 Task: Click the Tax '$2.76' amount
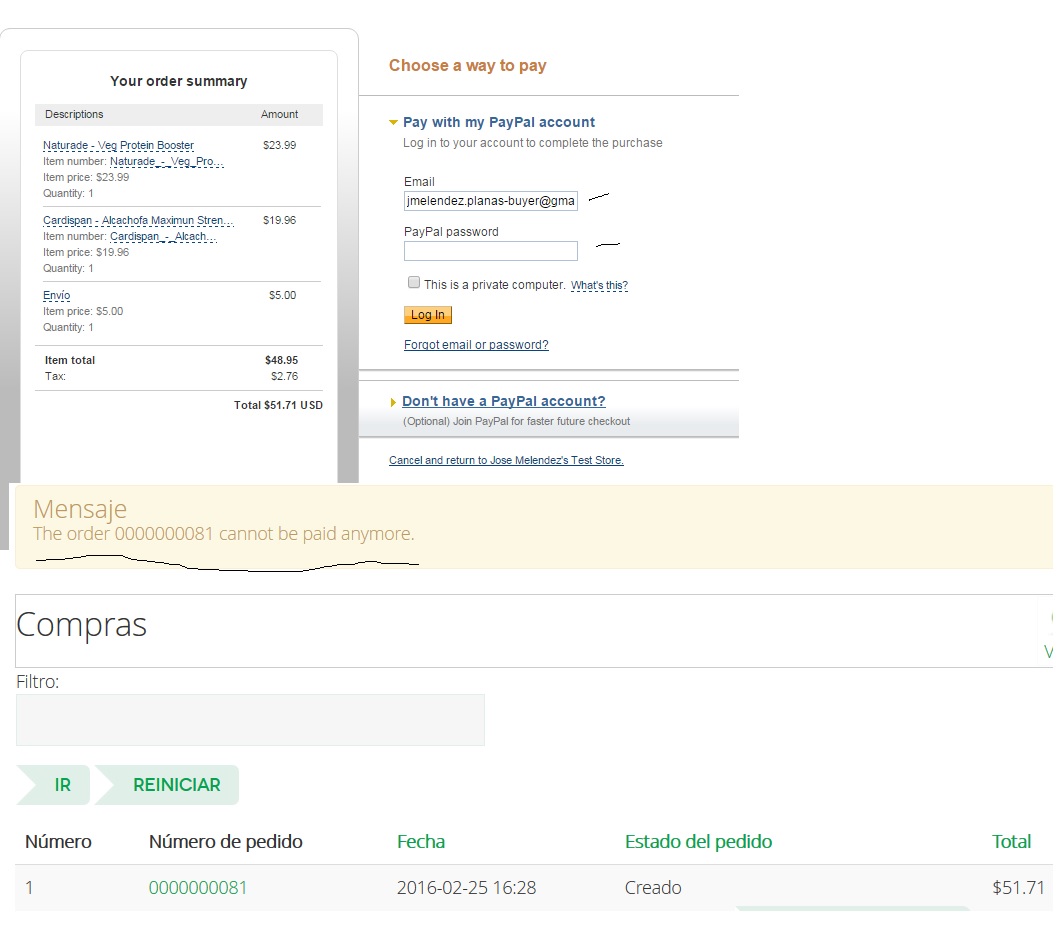coord(285,377)
